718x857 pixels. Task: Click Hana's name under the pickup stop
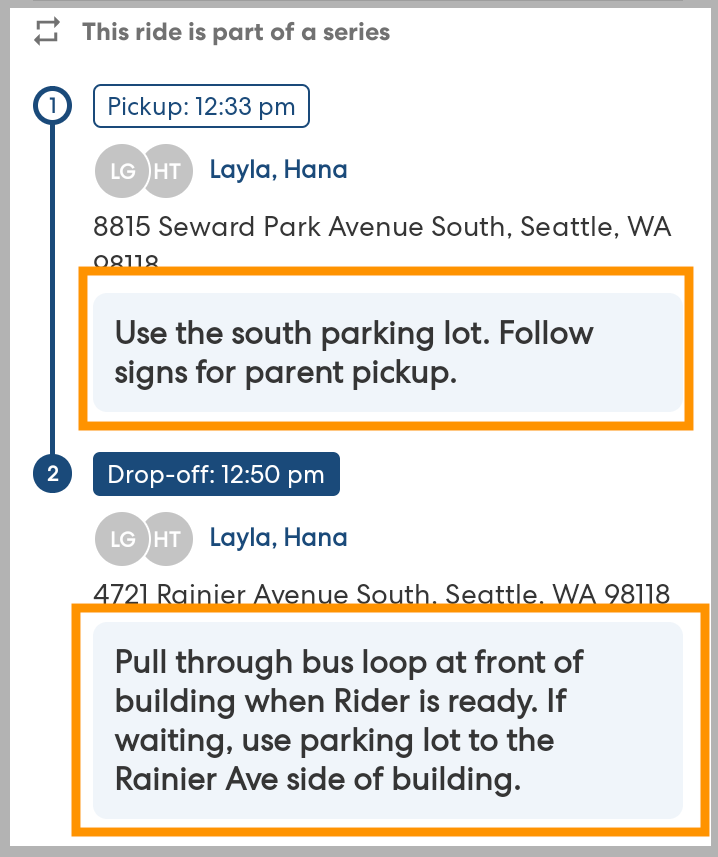pos(316,170)
